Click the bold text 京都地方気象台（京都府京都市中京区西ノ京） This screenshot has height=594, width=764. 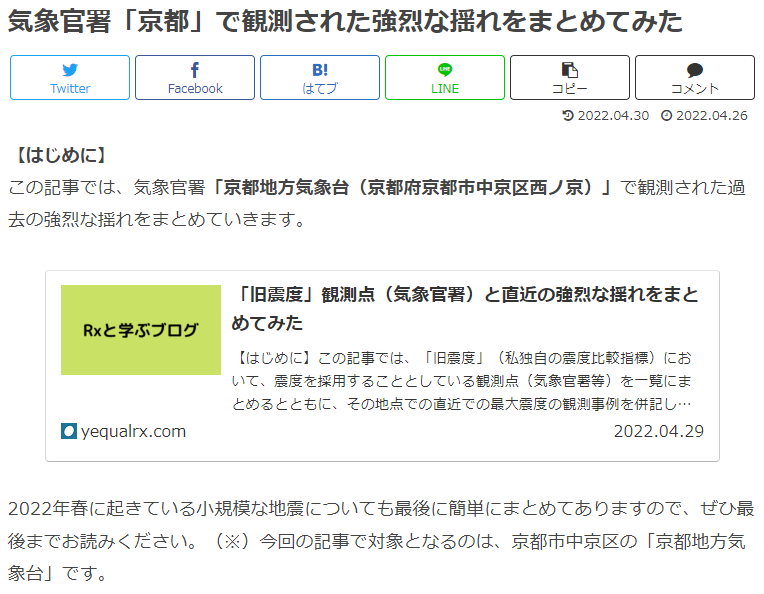coord(412,188)
